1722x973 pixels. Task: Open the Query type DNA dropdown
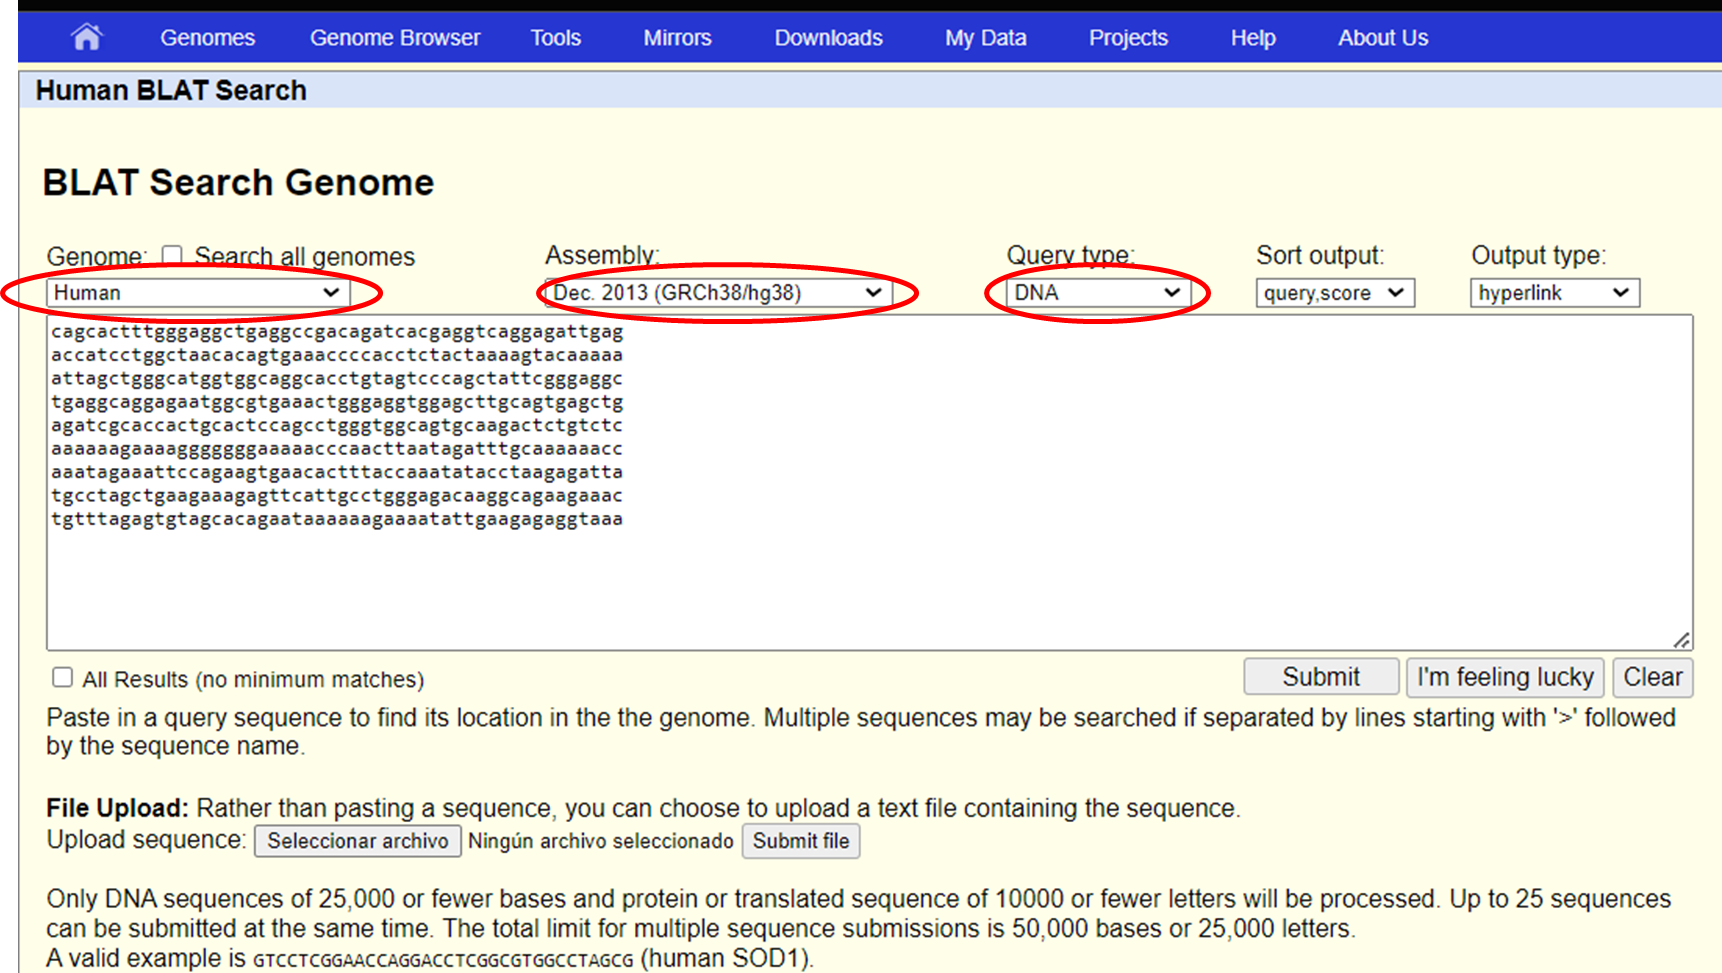(x=1097, y=293)
